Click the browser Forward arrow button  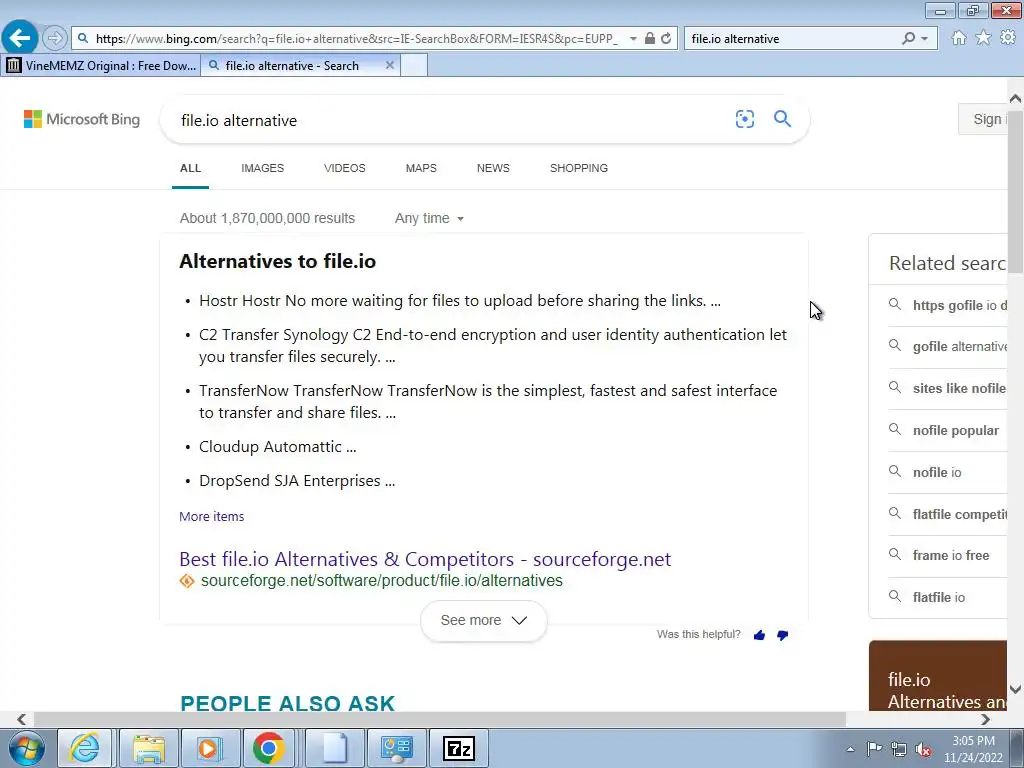55,38
